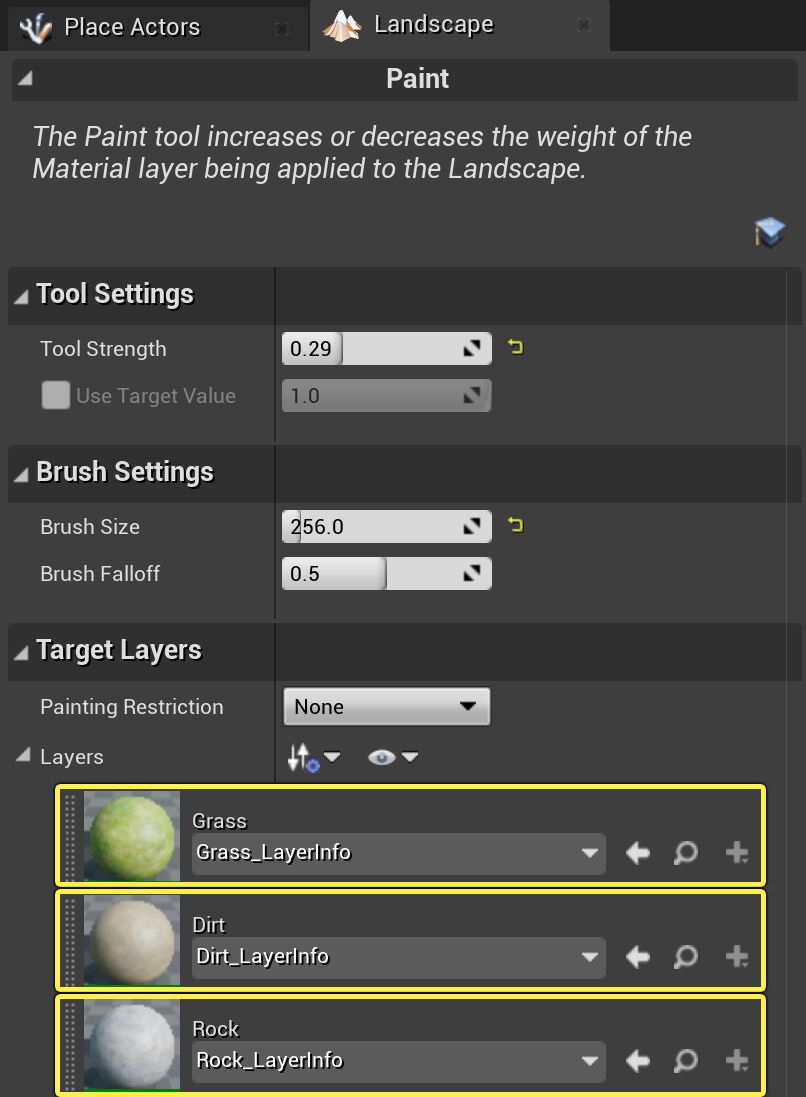Switch to the Place Actors tab

(132, 27)
